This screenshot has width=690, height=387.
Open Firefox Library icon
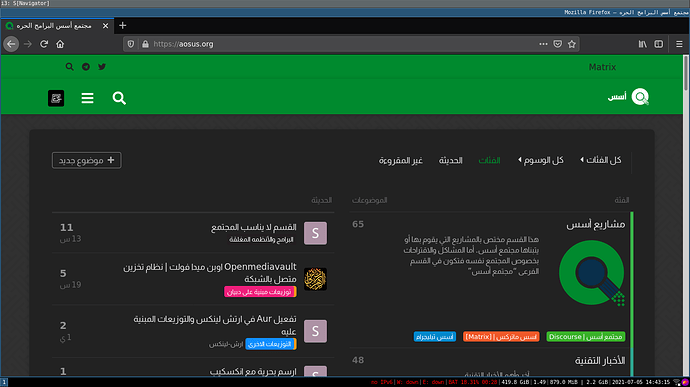click(x=643, y=44)
